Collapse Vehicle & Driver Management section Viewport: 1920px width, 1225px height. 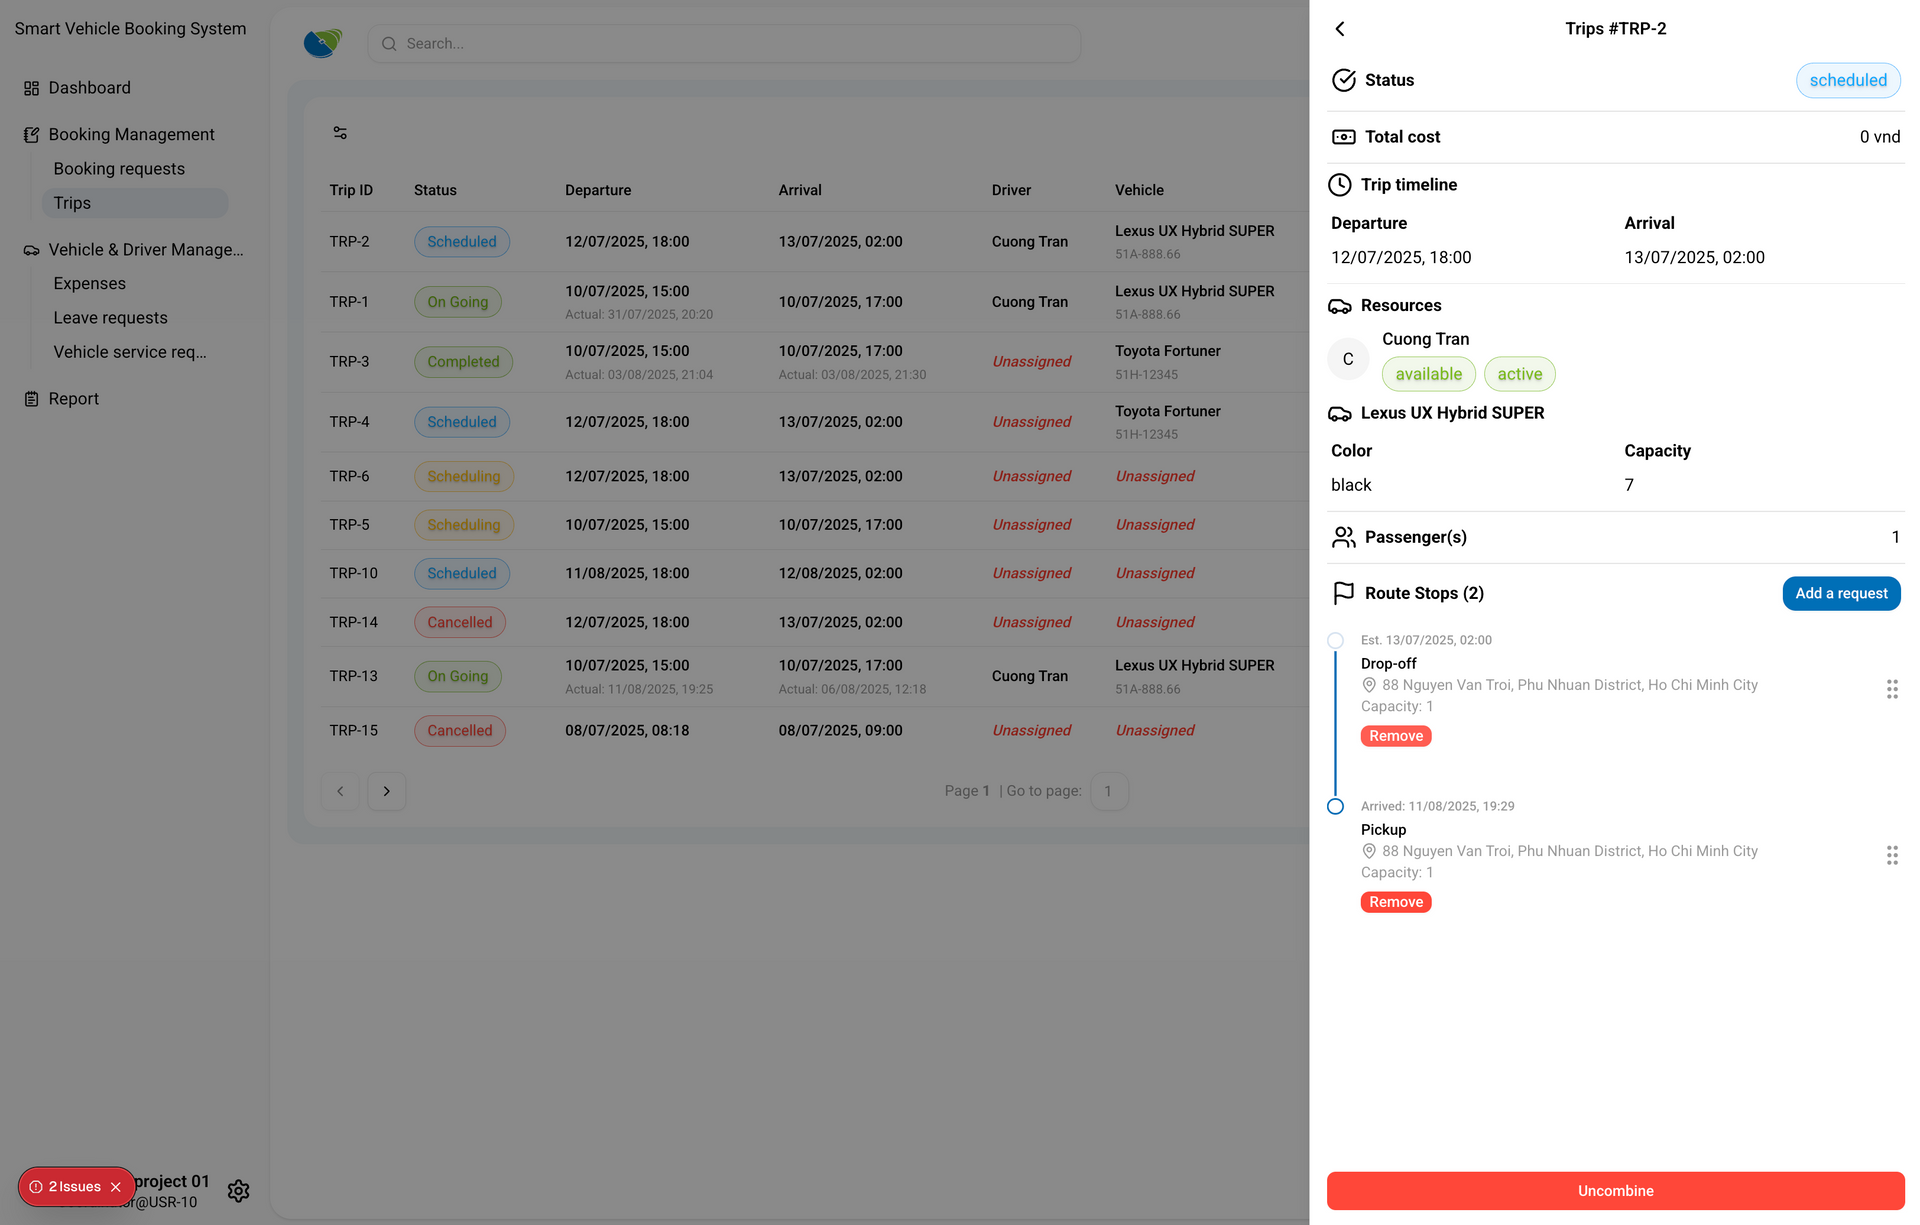[145, 250]
